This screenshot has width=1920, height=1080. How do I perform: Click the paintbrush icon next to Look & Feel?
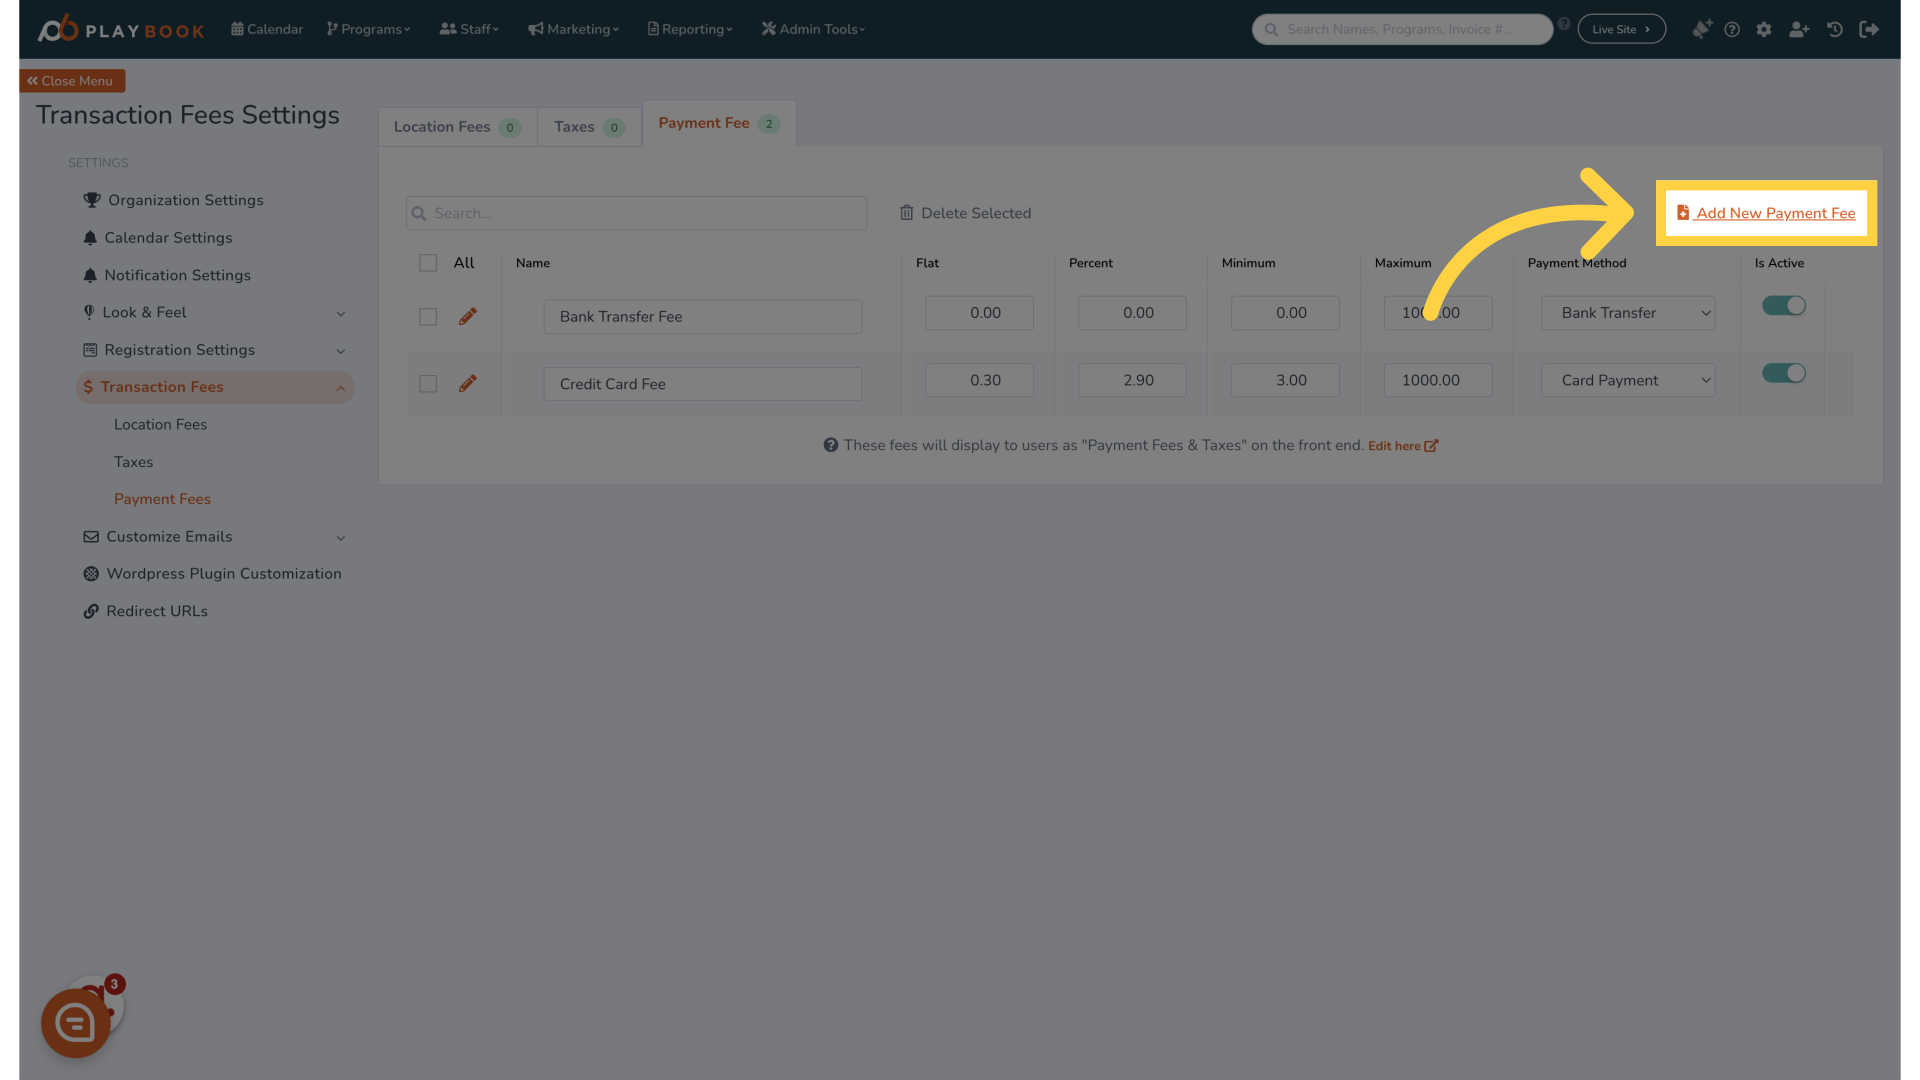point(90,311)
